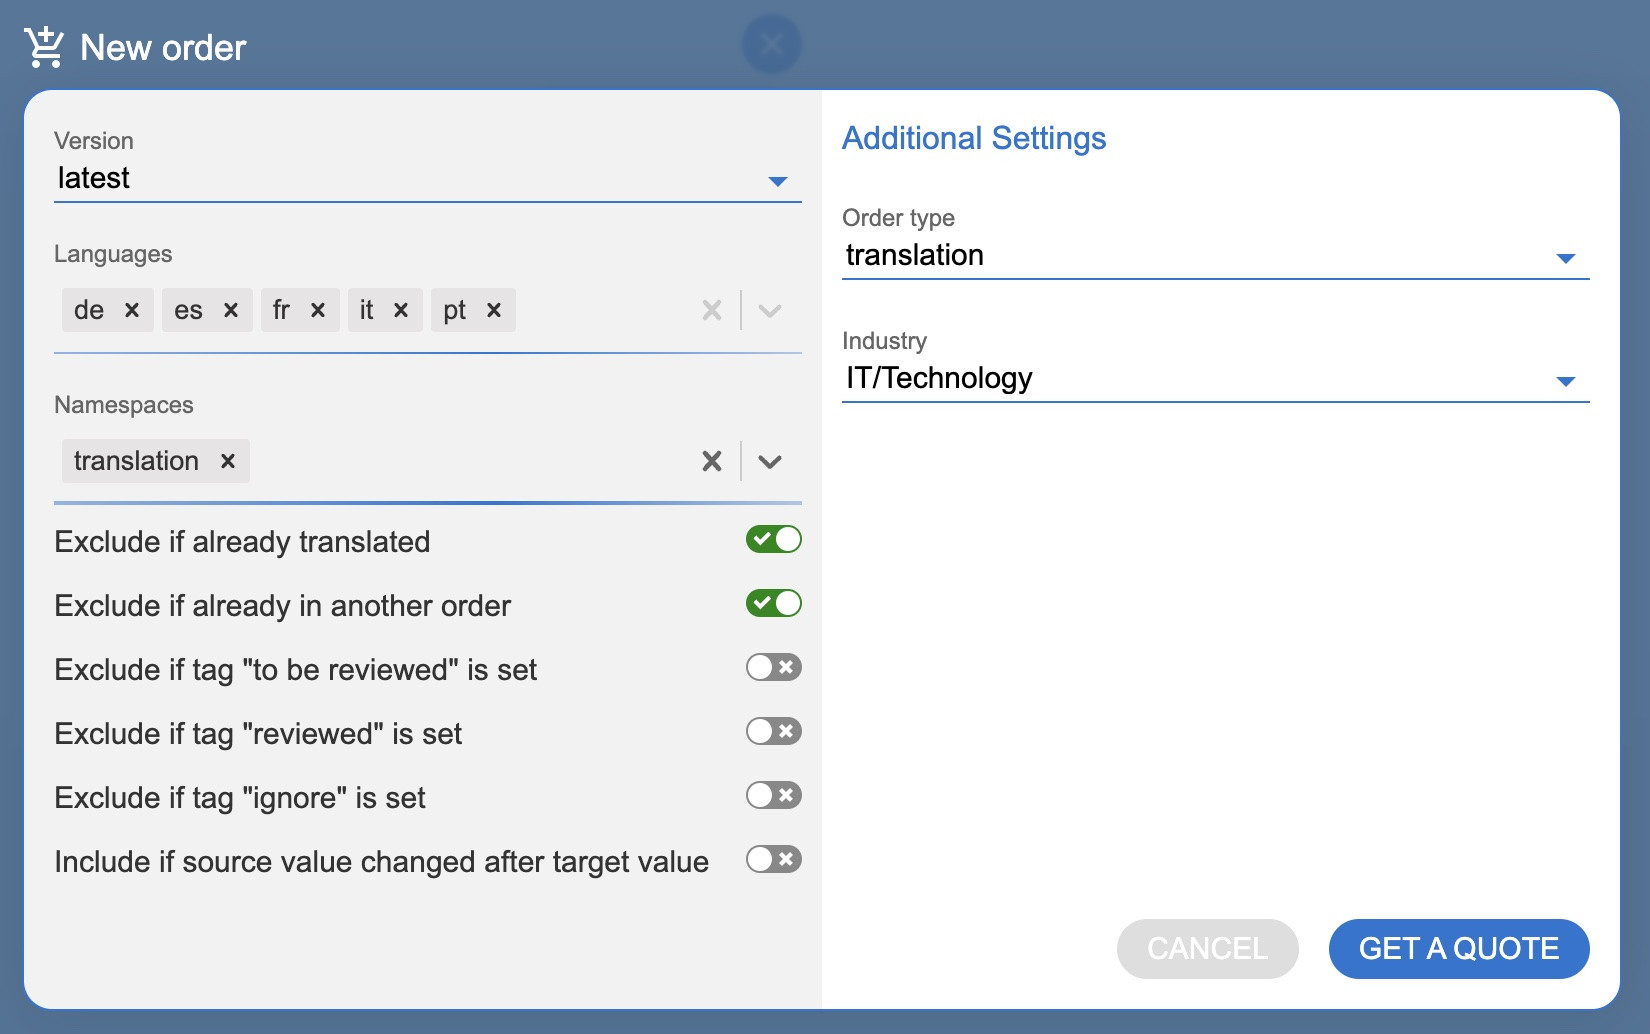Remove the 'translation' namespace chip
The image size is (1650, 1034).
tap(228, 461)
